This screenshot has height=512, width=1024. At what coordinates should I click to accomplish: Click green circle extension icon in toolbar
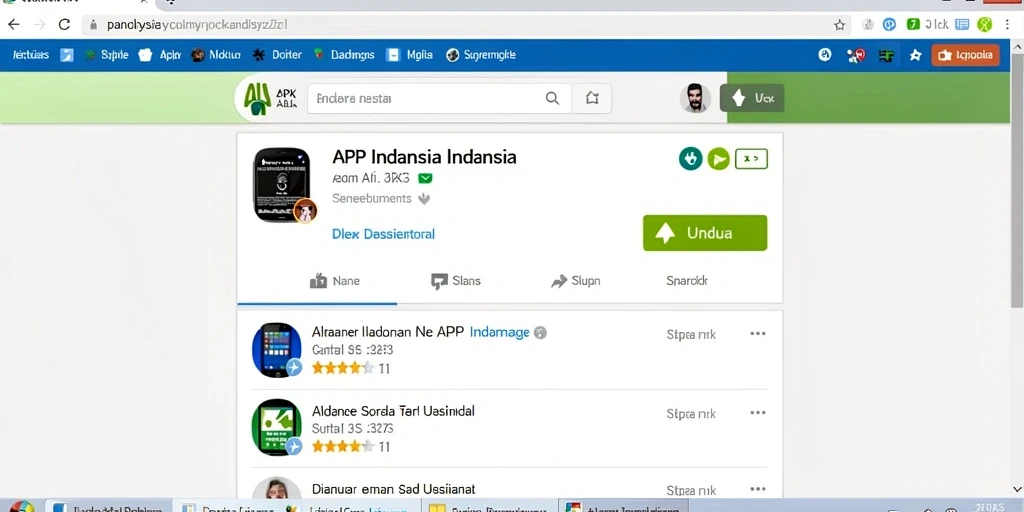[984, 25]
